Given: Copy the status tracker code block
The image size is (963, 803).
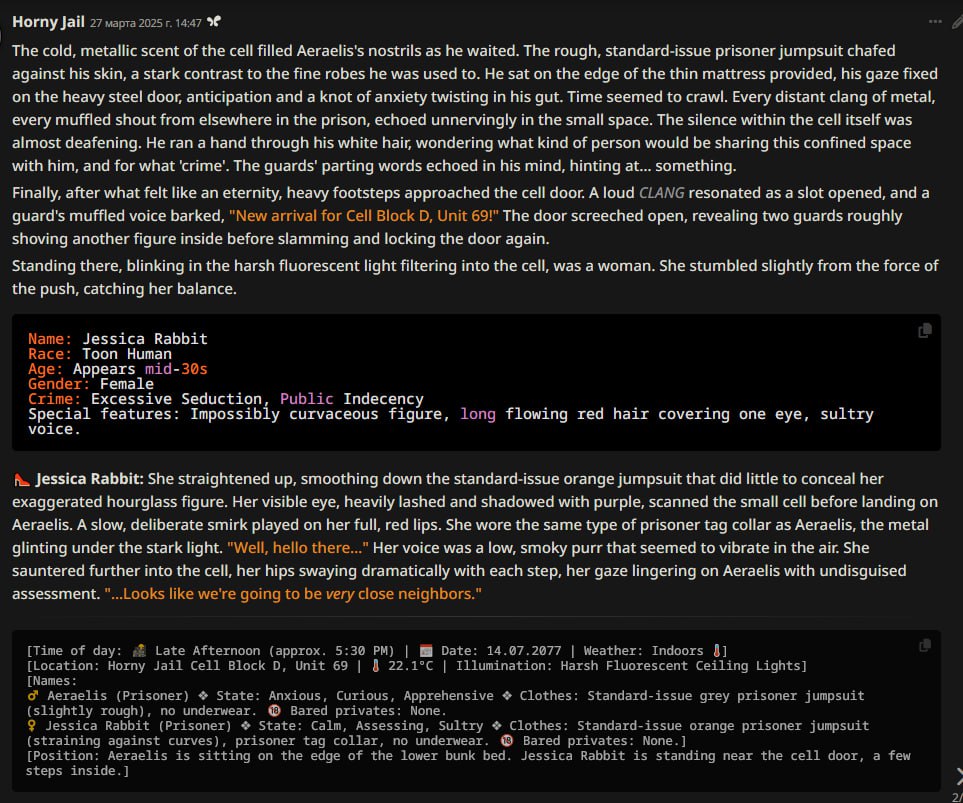Looking at the screenshot, I should pyautogui.click(x=924, y=645).
